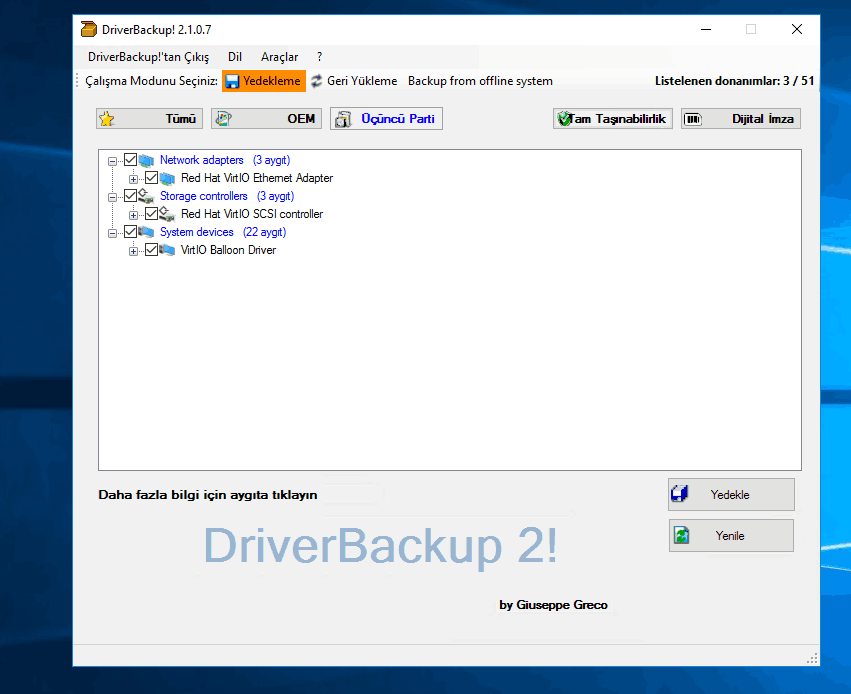Select the Red Hat VirtIO SCSI controller row

(252, 214)
